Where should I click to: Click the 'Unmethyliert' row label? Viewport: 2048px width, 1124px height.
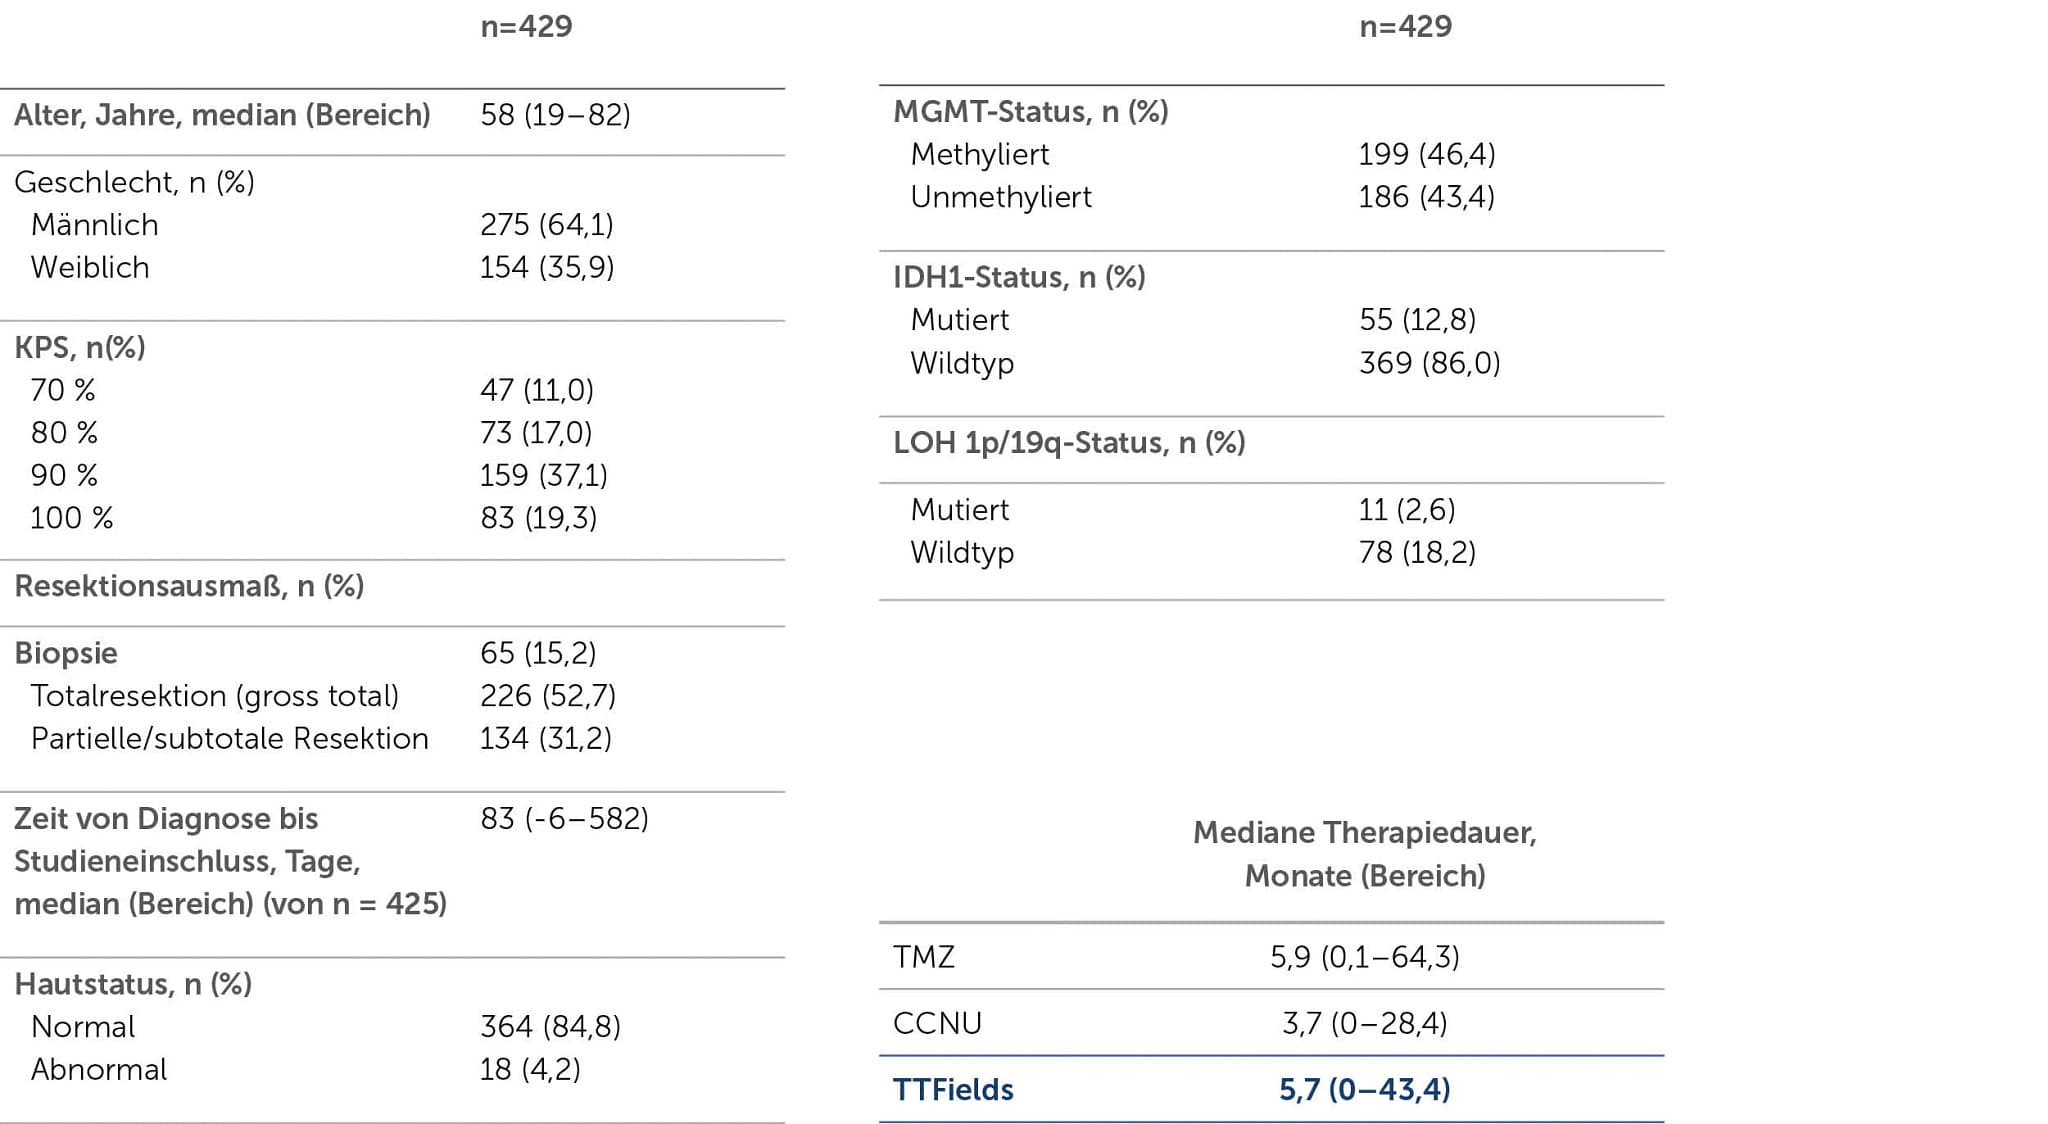[1000, 197]
